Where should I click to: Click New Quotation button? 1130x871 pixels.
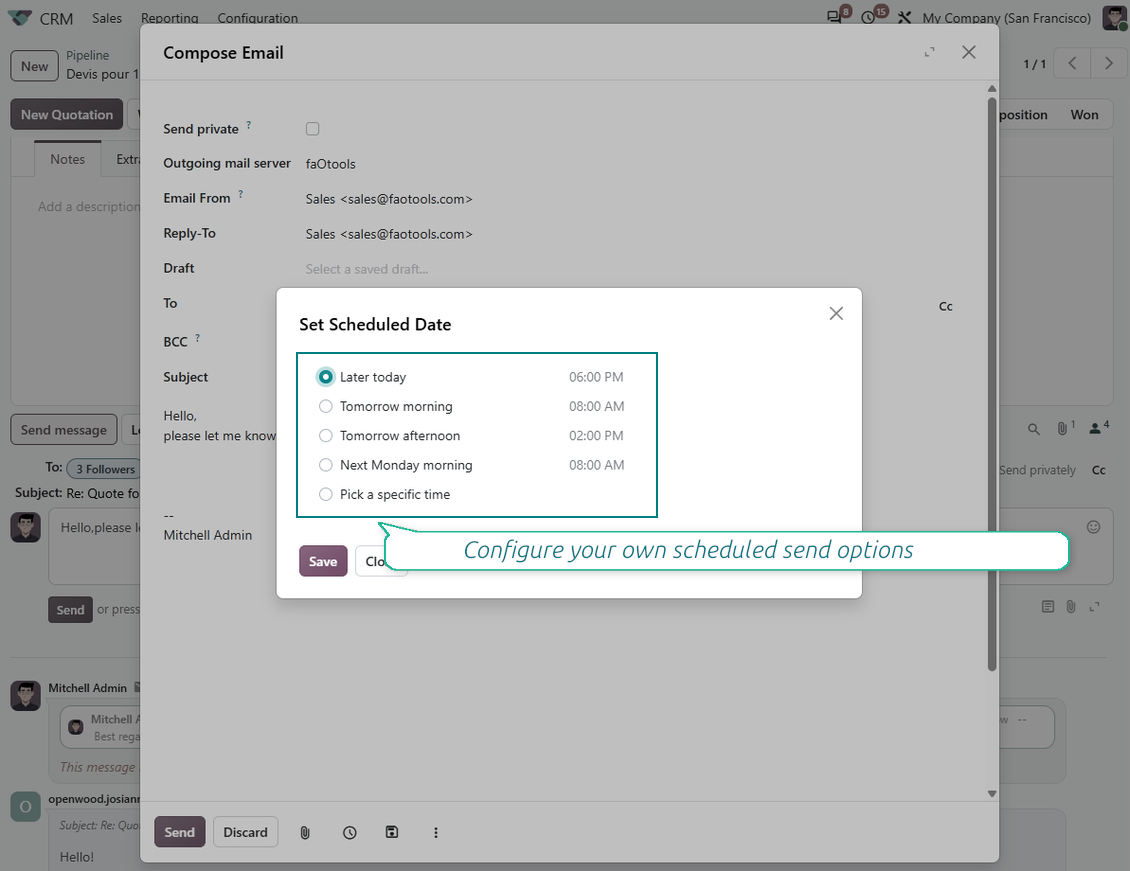click(x=66, y=115)
